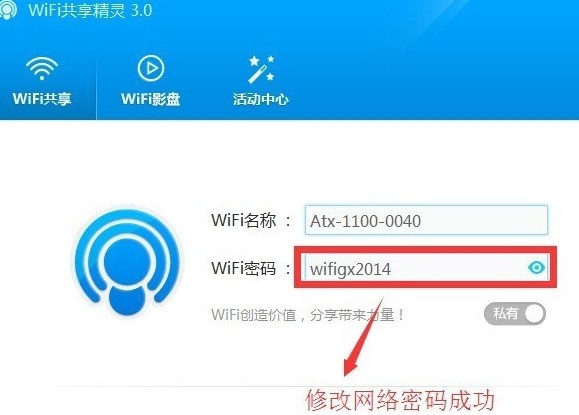This screenshot has height=415, width=579.
Task: Click the slogan text WiFi创造价值
Action: (254, 315)
